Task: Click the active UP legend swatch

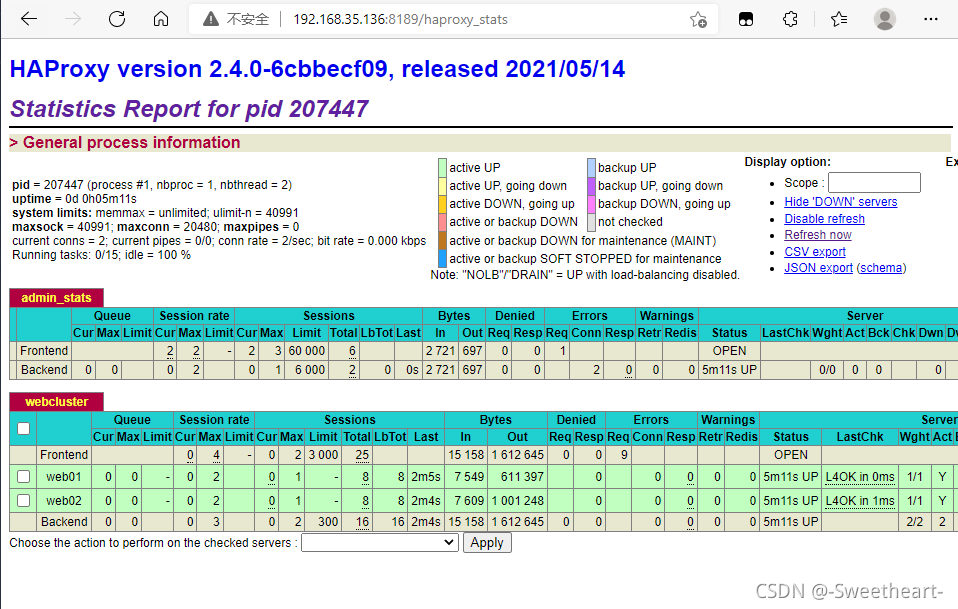Action: 442,167
